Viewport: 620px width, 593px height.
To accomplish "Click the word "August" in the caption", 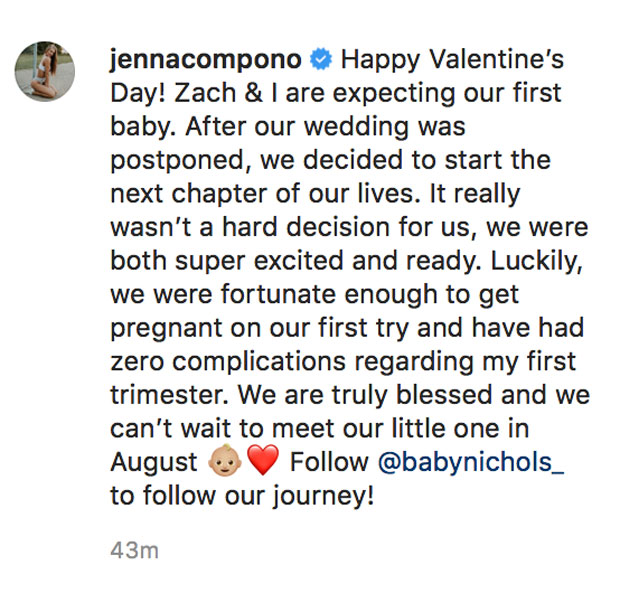I will (153, 463).
